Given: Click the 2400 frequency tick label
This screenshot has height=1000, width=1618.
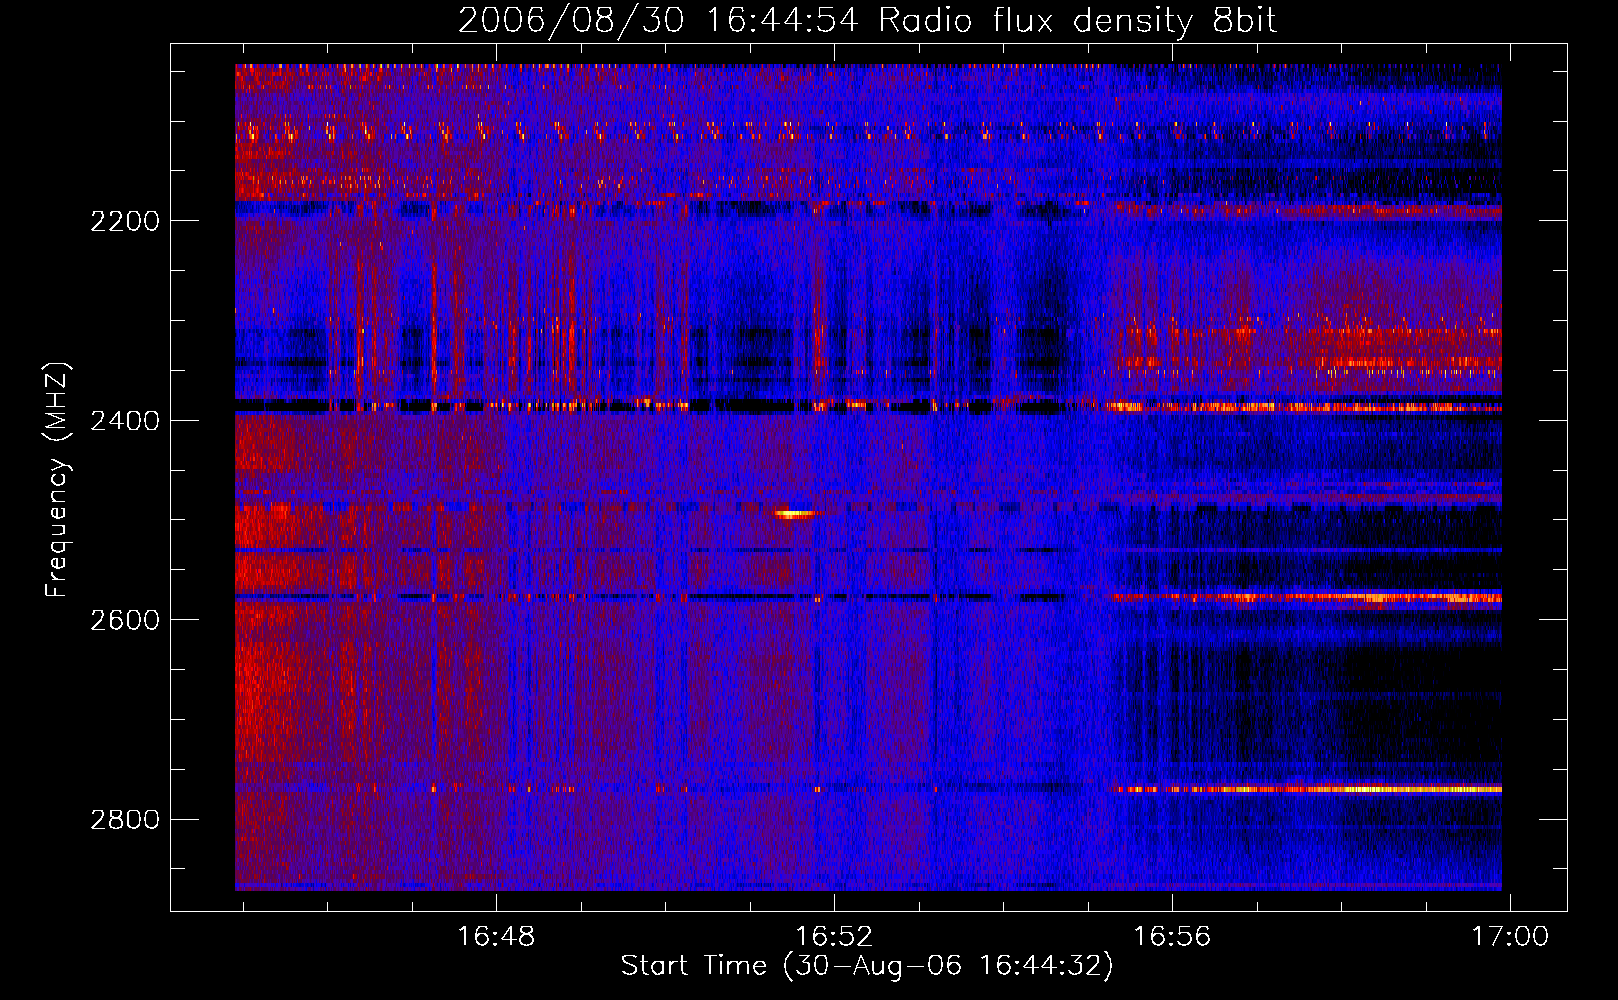Looking at the screenshot, I should coord(125,421).
